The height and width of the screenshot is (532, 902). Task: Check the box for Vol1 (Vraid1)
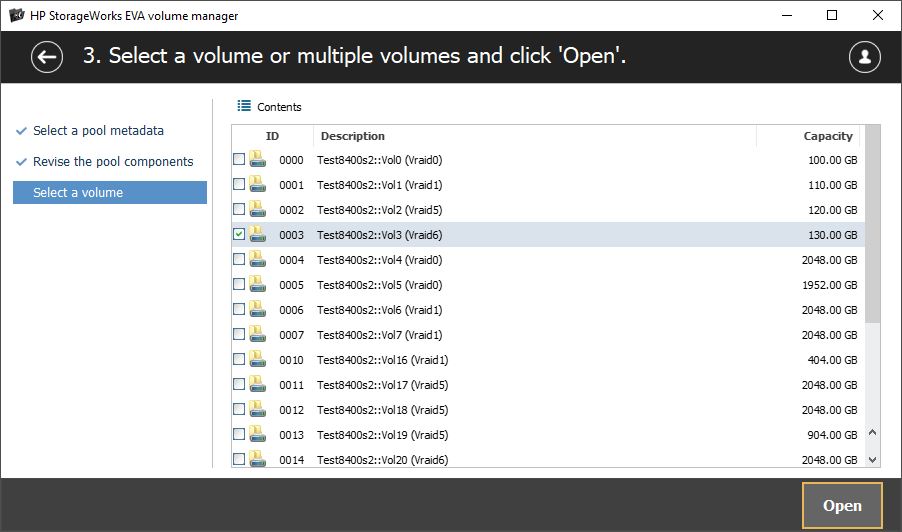(238, 185)
